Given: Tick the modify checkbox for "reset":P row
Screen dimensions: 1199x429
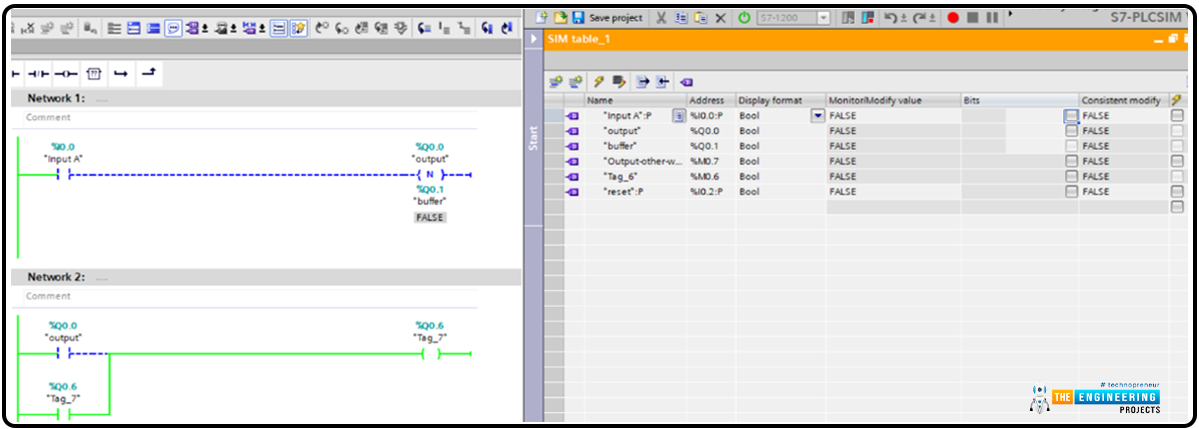Looking at the screenshot, I should pos(1176,191).
